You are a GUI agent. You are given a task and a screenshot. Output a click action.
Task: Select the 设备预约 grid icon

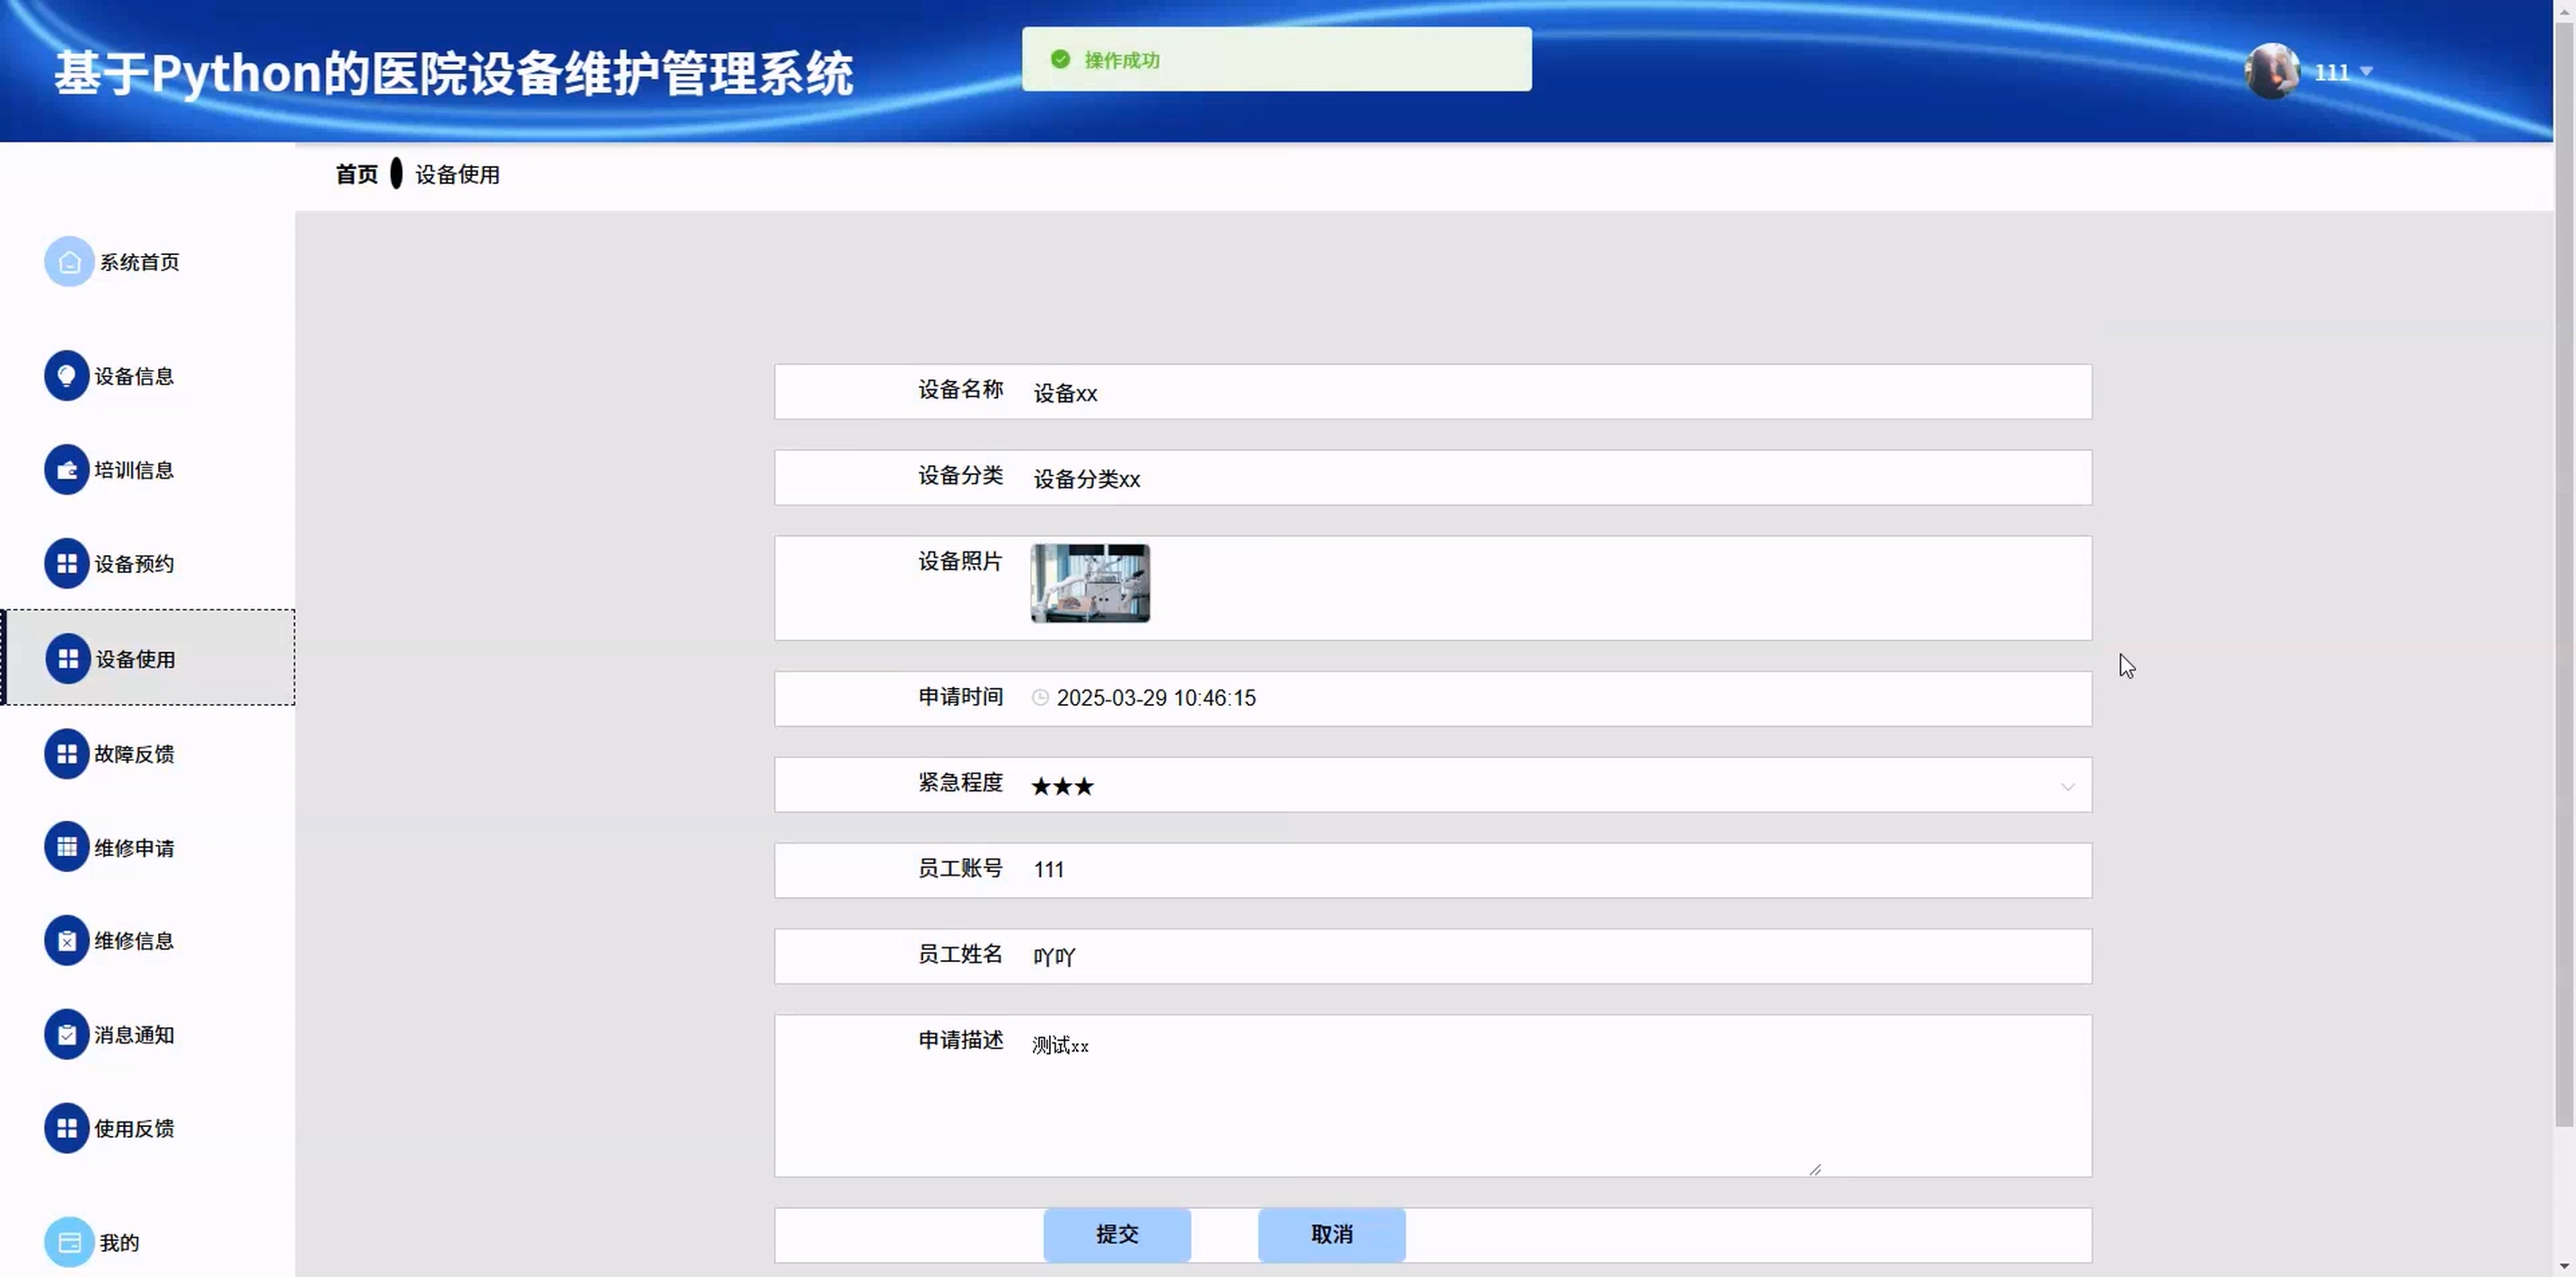coord(66,564)
